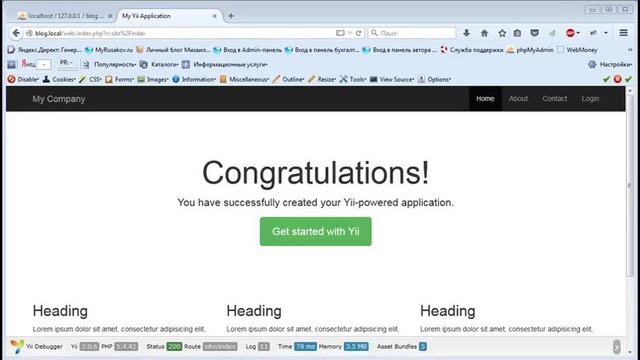Go back with the browser back arrow
The width and height of the screenshot is (640, 360).
[x=16, y=33]
